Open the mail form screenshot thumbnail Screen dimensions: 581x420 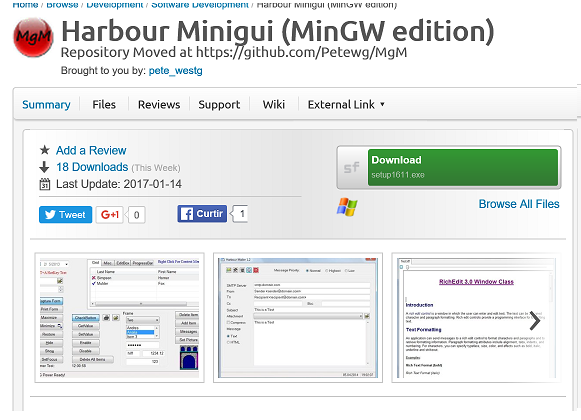pyautogui.click(x=298, y=318)
